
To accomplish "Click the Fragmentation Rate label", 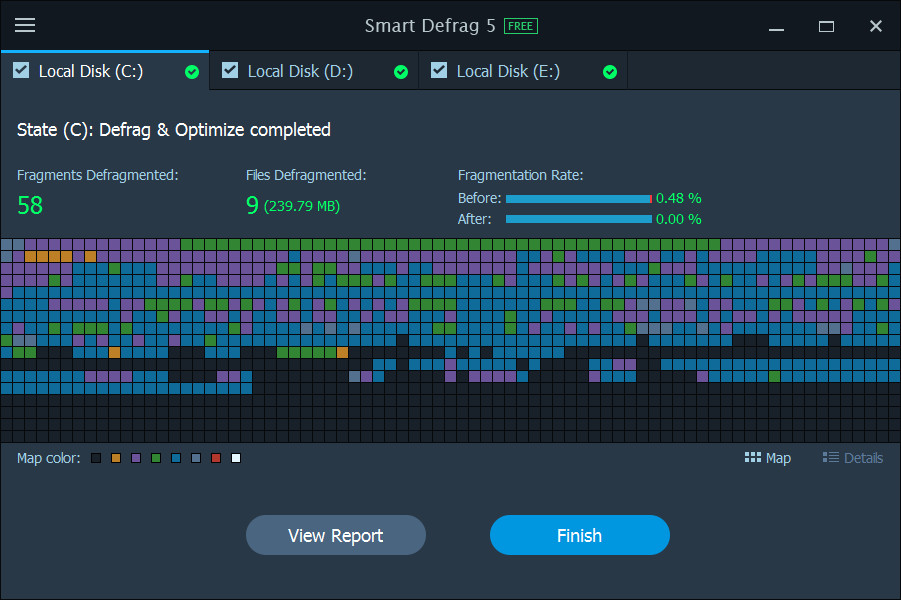I will 521,175.
